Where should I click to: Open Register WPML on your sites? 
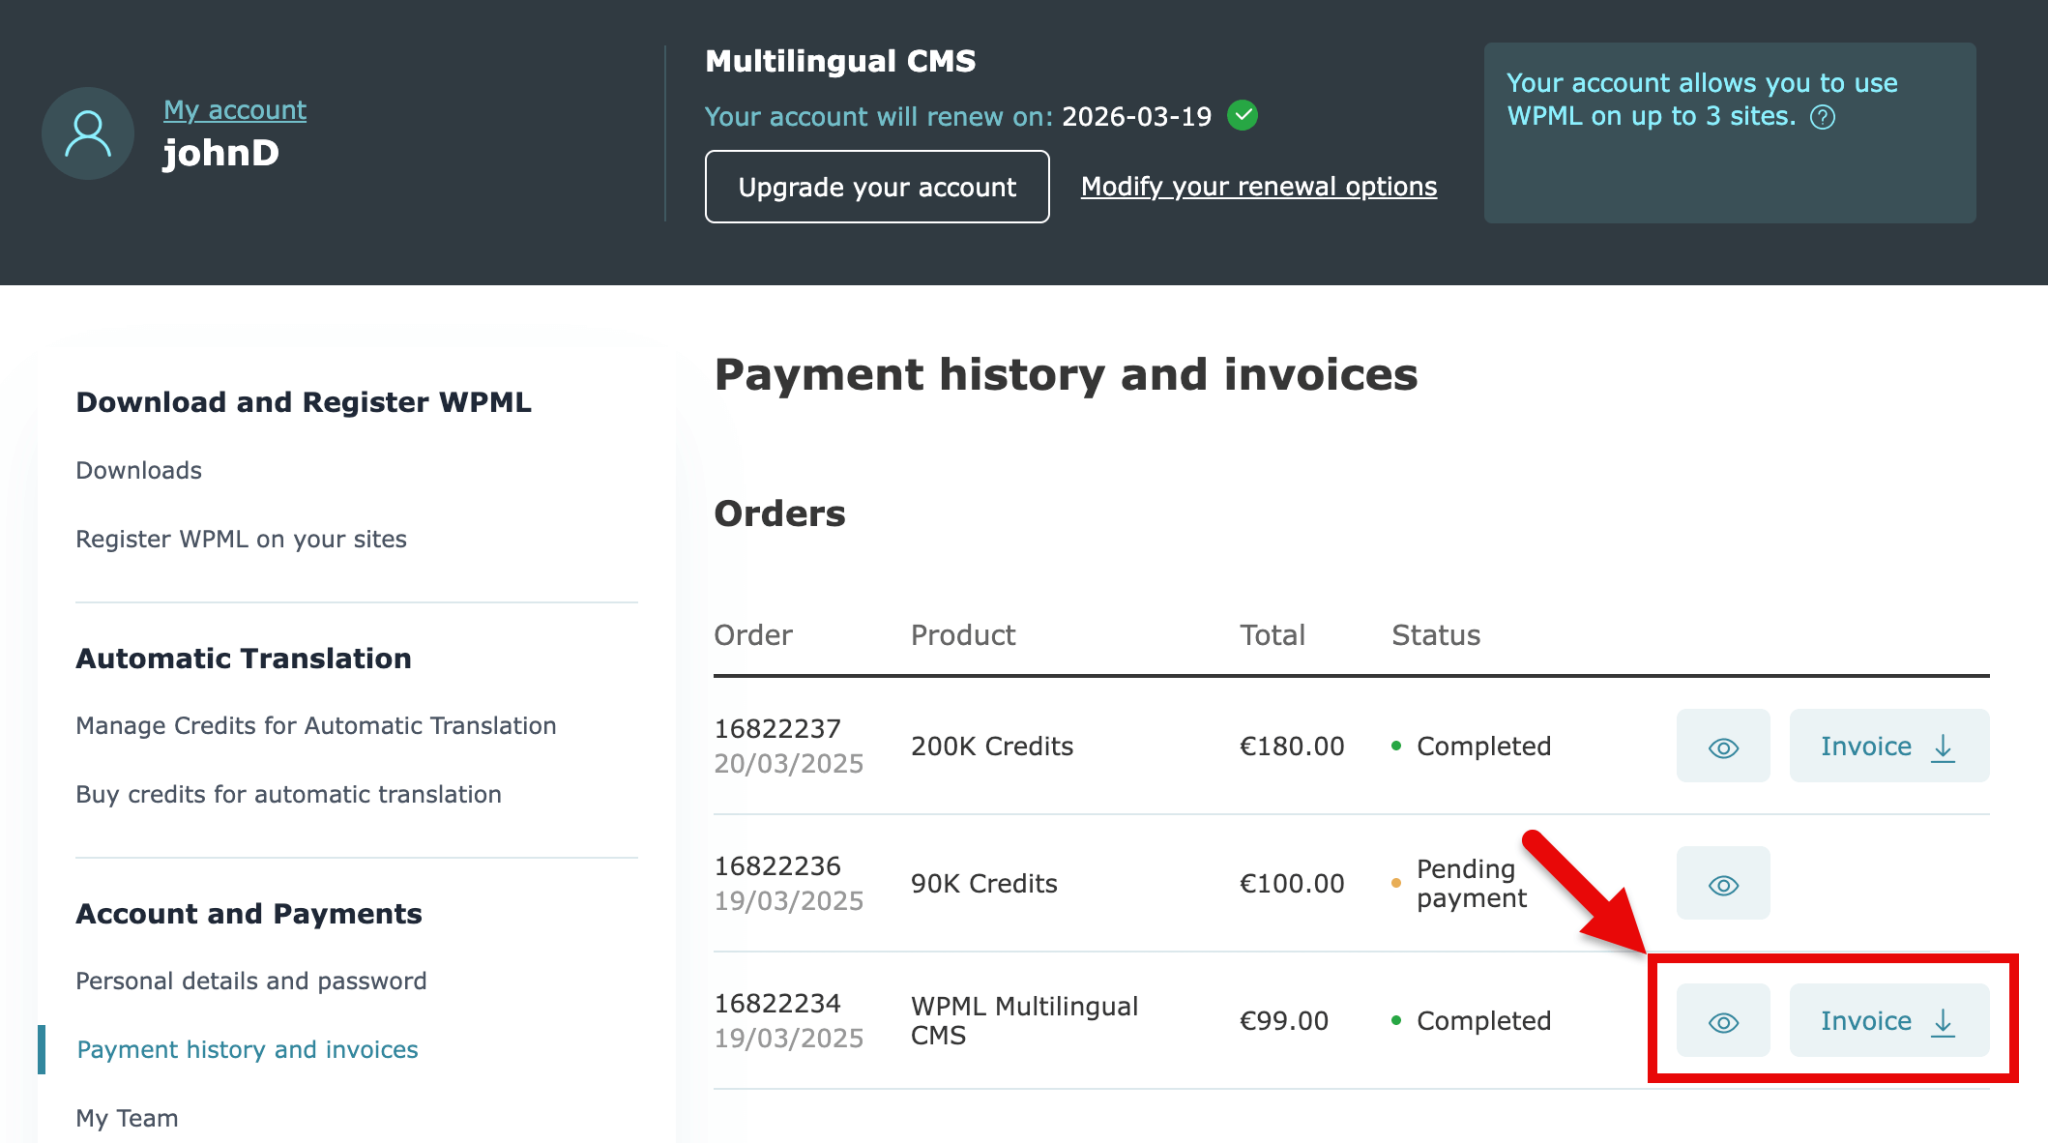coord(240,538)
